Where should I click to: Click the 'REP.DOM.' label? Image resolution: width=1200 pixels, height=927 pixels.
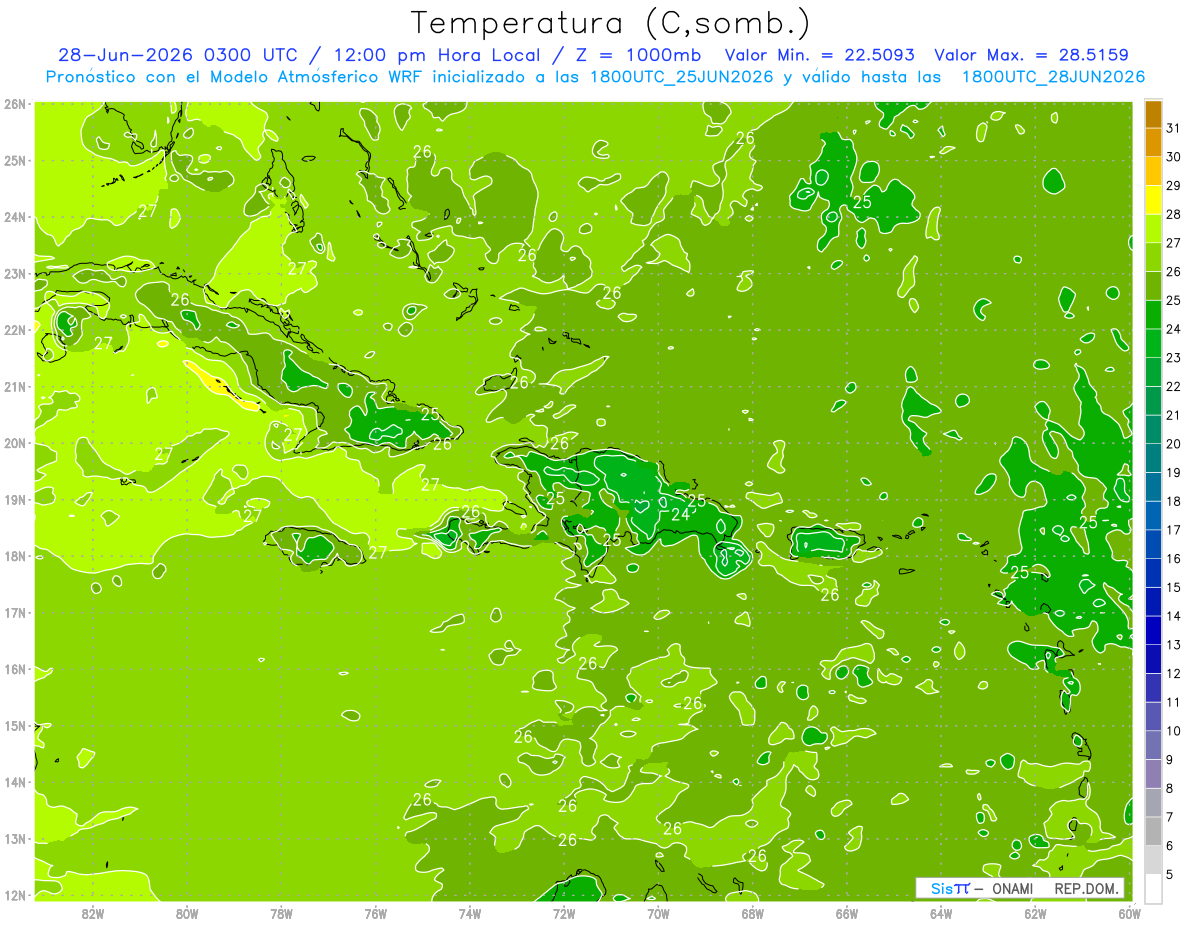pos(1087,888)
